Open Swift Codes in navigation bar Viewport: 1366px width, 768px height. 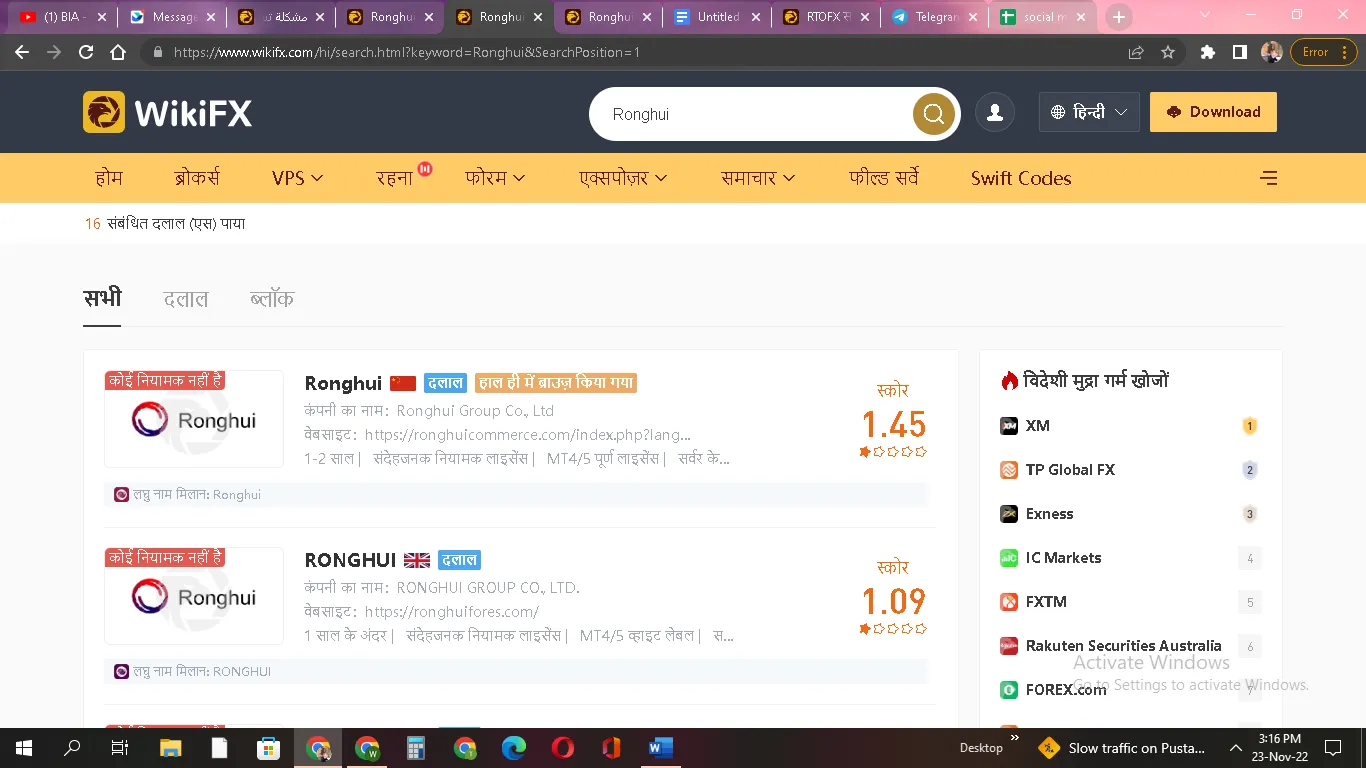pyautogui.click(x=1021, y=178)
